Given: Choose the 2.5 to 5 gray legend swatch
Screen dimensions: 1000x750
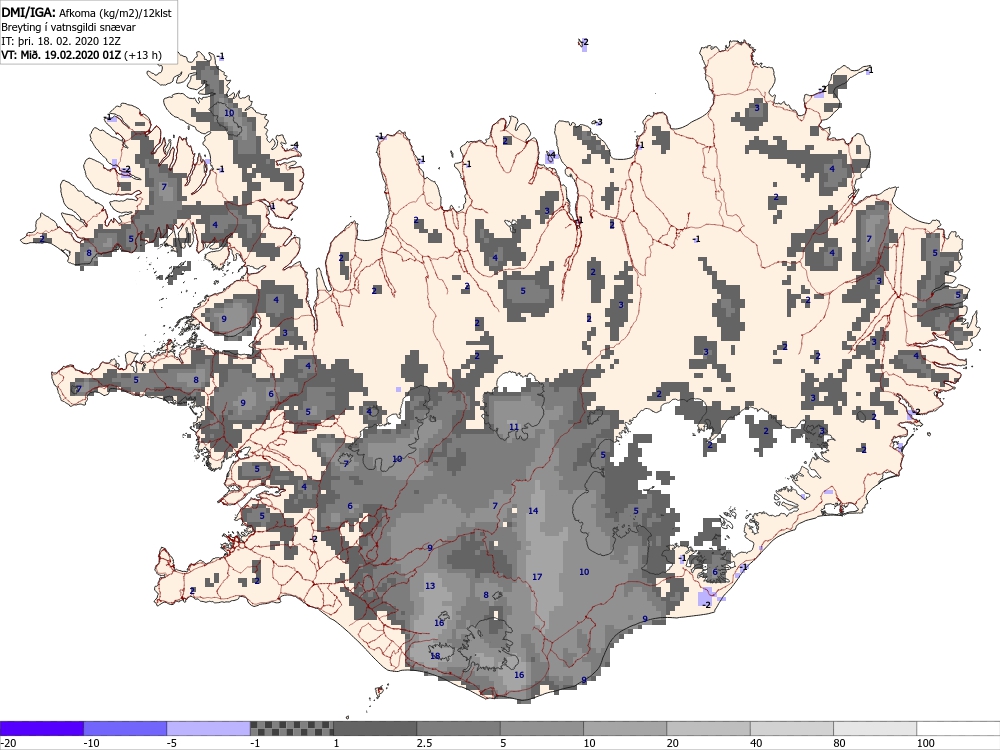Looking at the screenshot, I should pos(459,728).
